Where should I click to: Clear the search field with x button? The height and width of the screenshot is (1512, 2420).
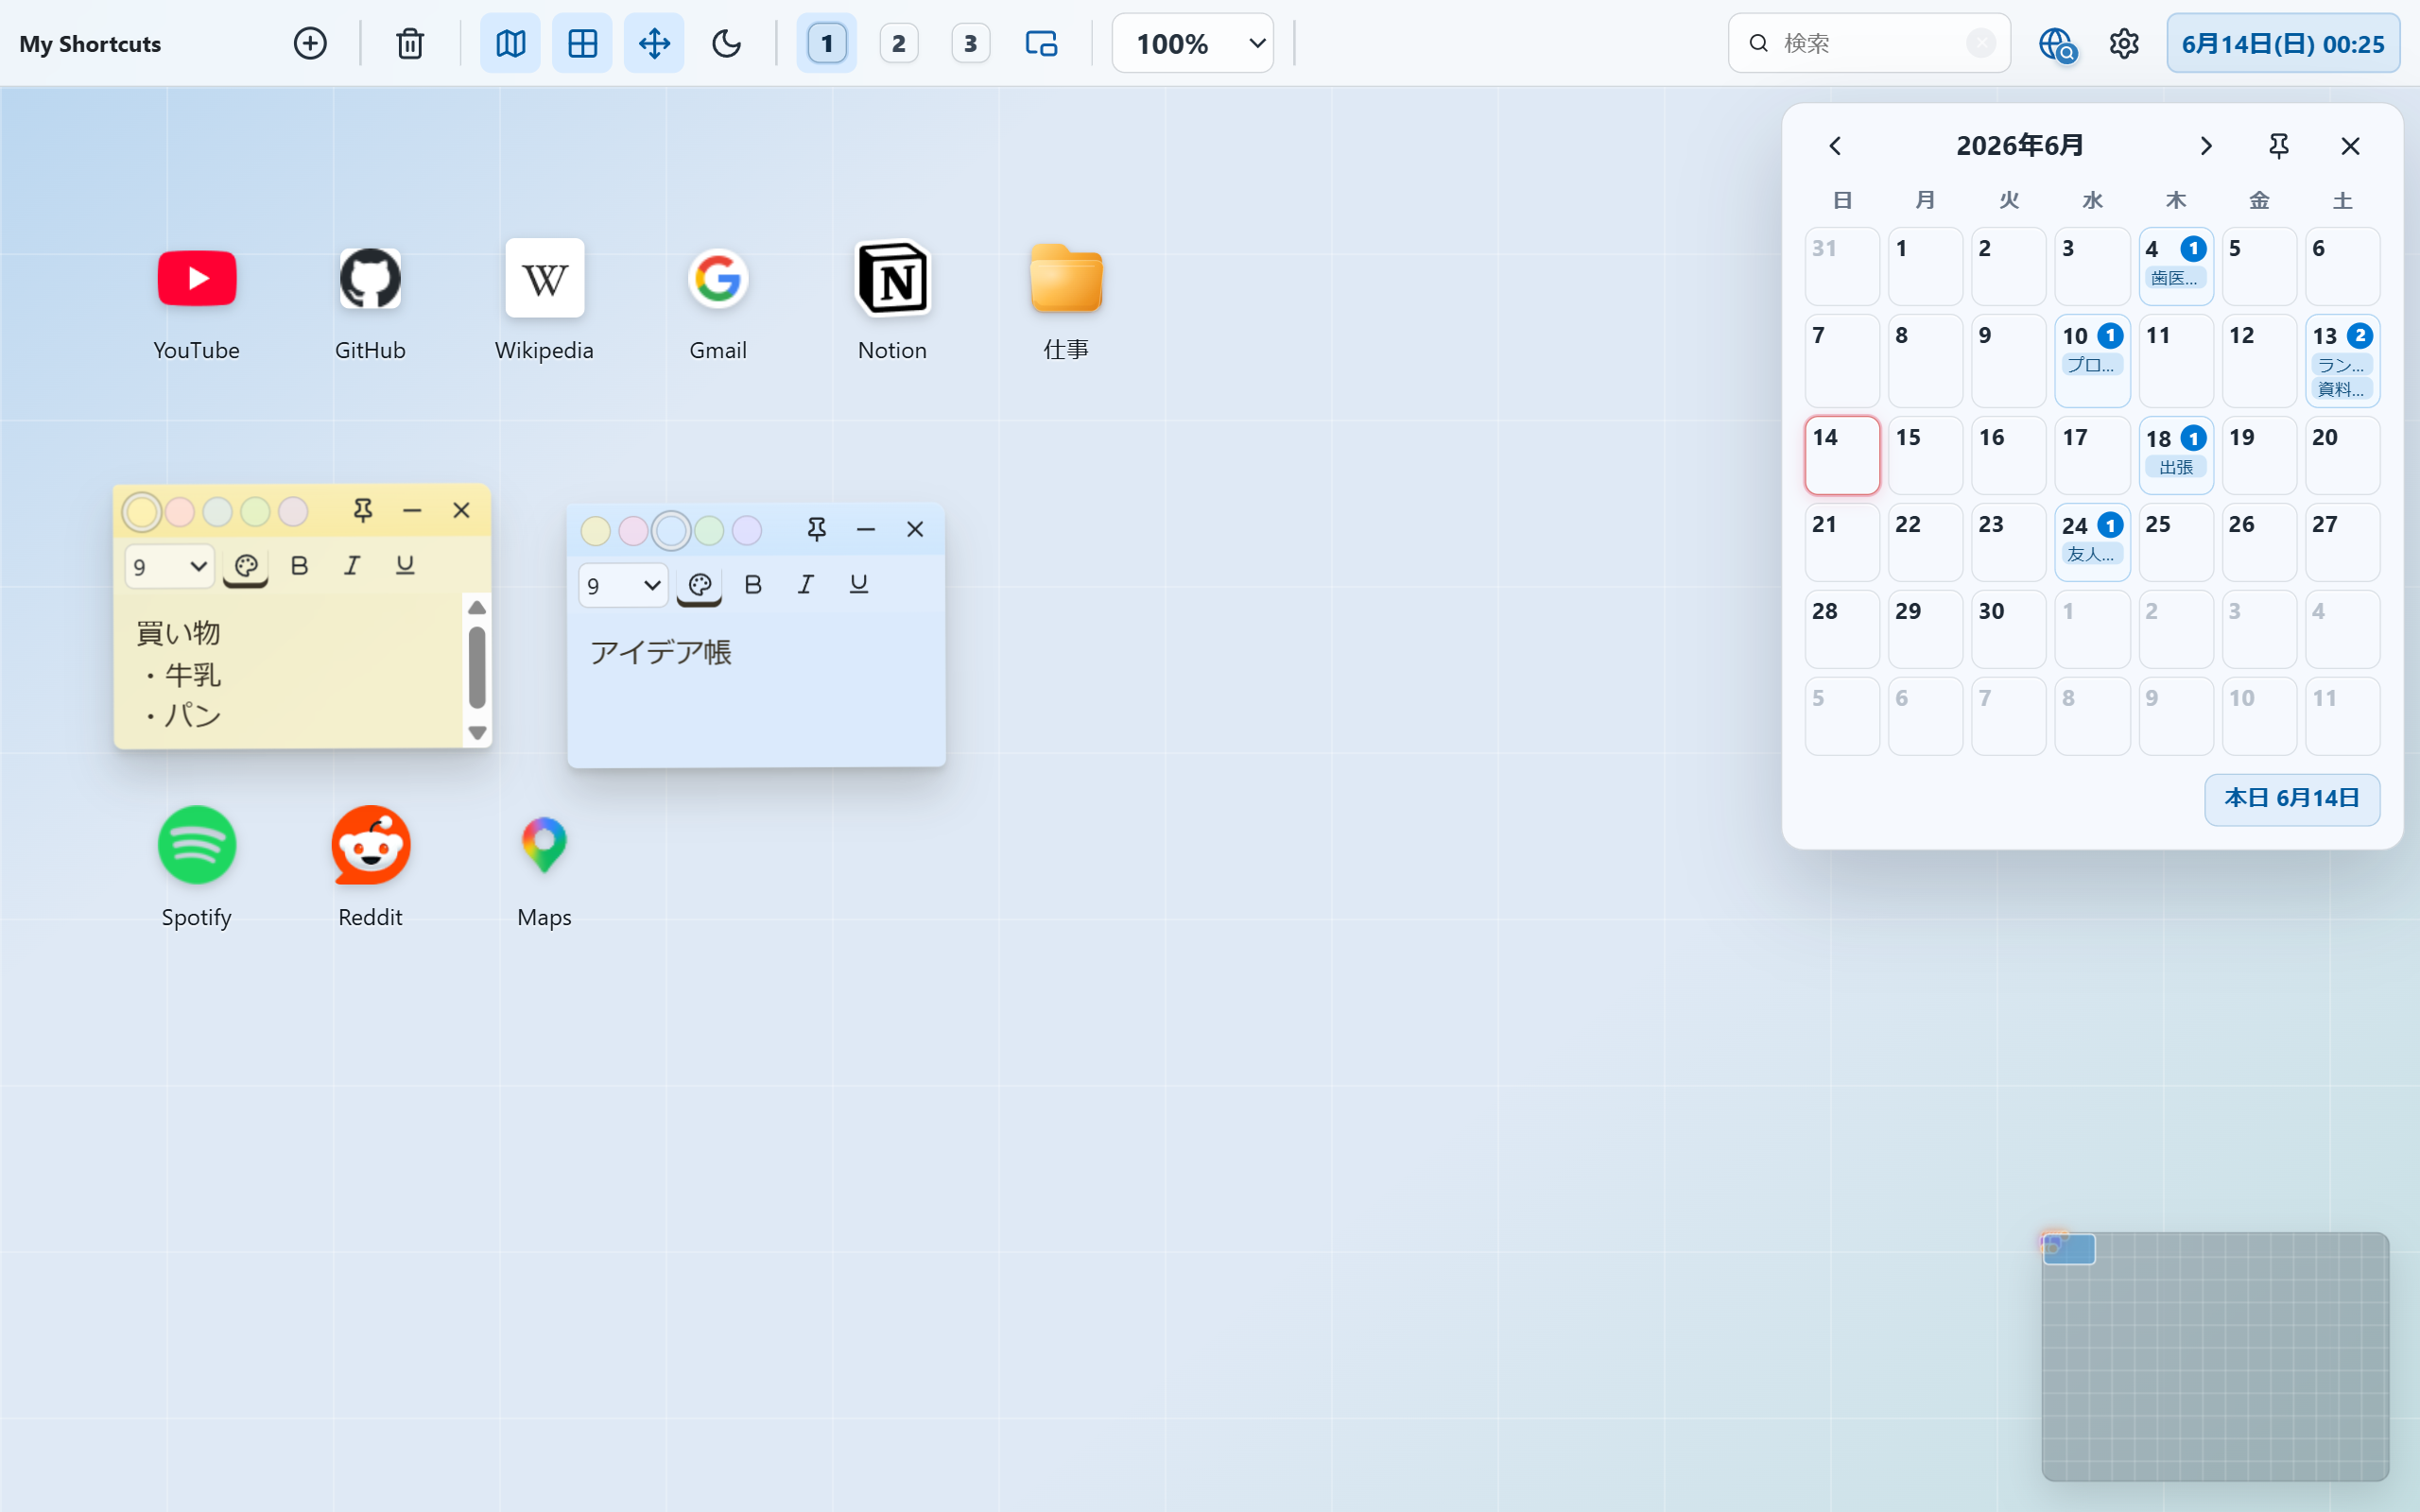click(1981, 43)
